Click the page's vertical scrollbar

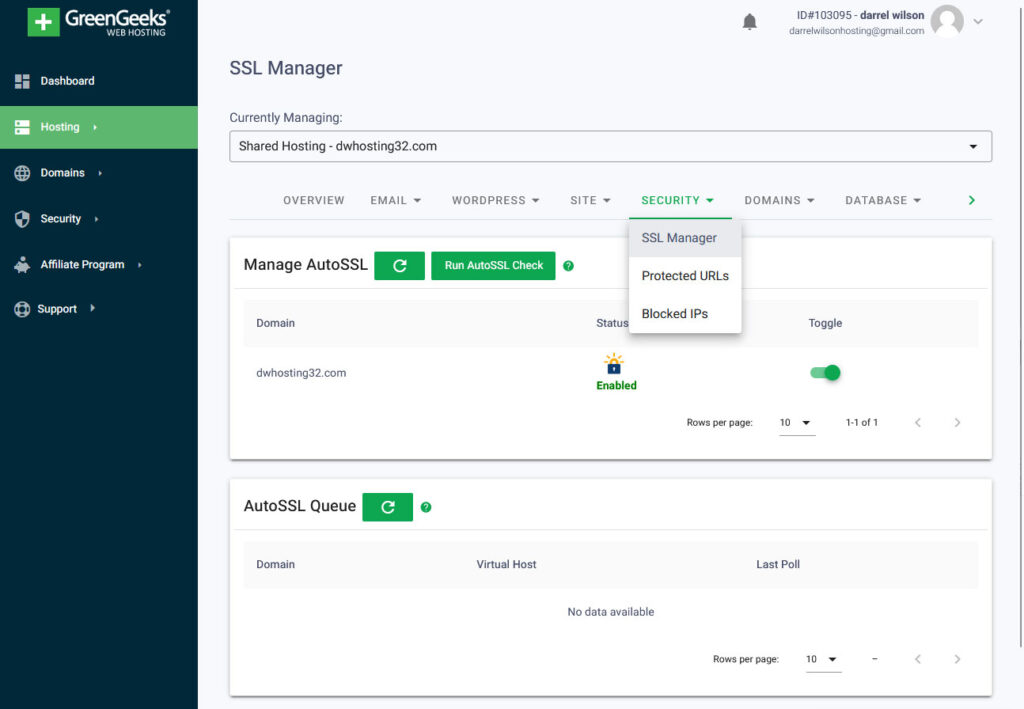click(1020, 326)
